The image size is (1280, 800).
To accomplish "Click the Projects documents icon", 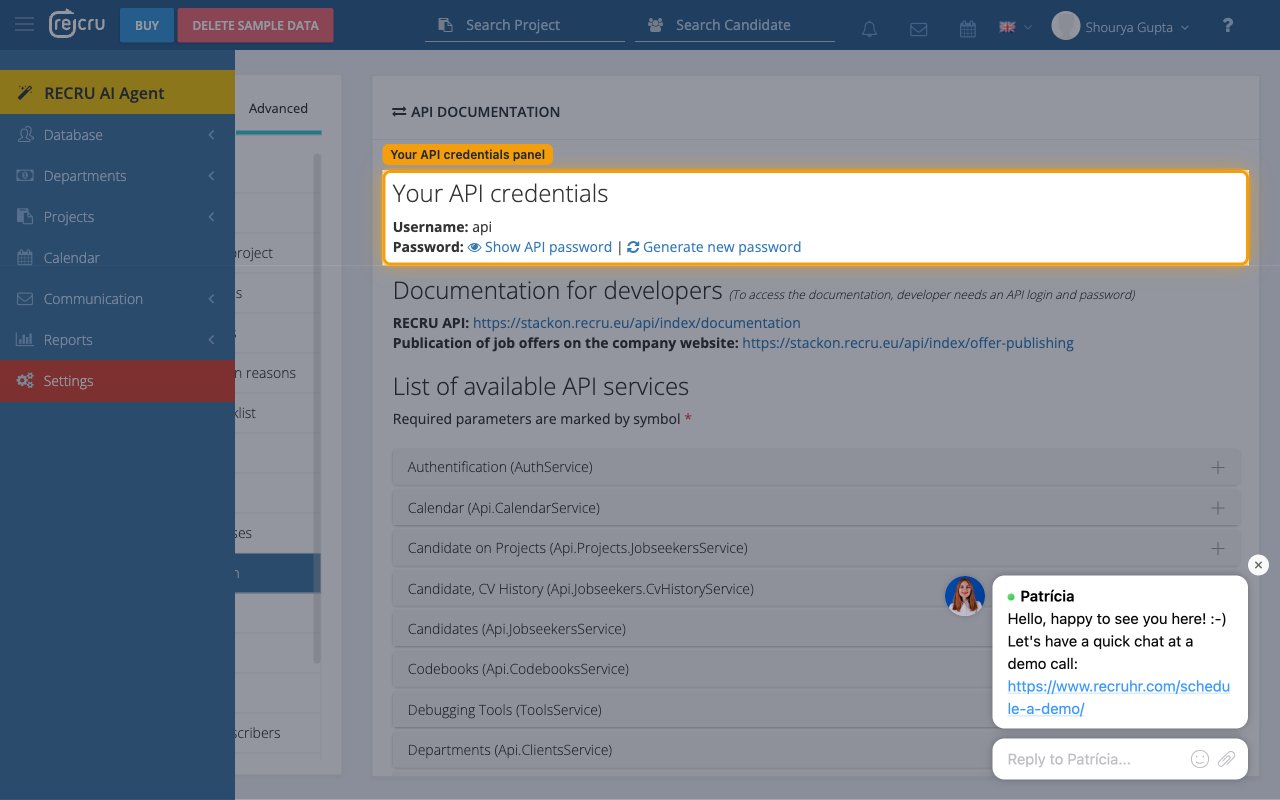I will click(x=25, y=217).
